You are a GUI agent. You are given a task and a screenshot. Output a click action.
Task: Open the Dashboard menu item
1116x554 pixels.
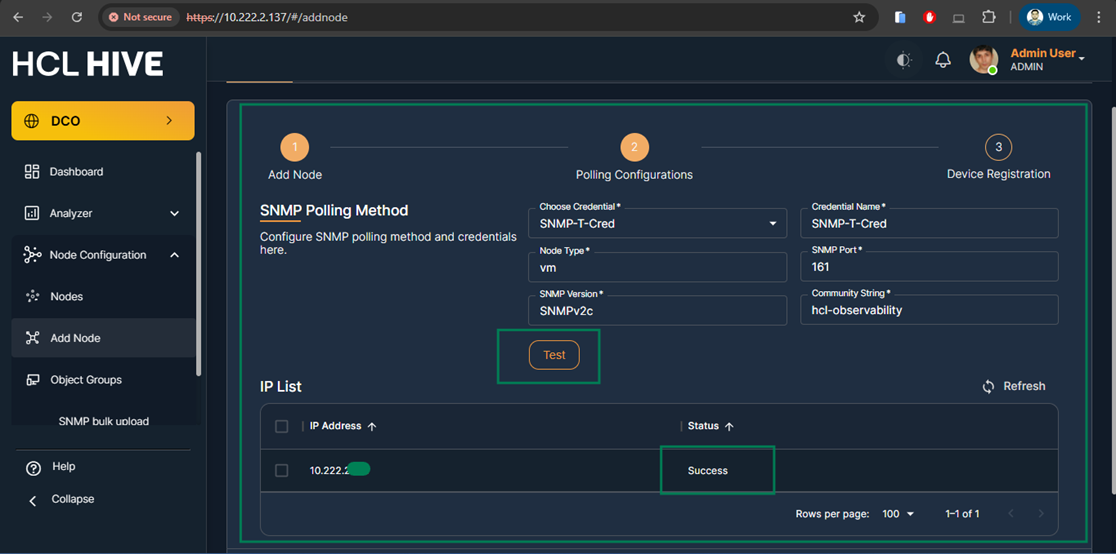[x=76, y=172]
